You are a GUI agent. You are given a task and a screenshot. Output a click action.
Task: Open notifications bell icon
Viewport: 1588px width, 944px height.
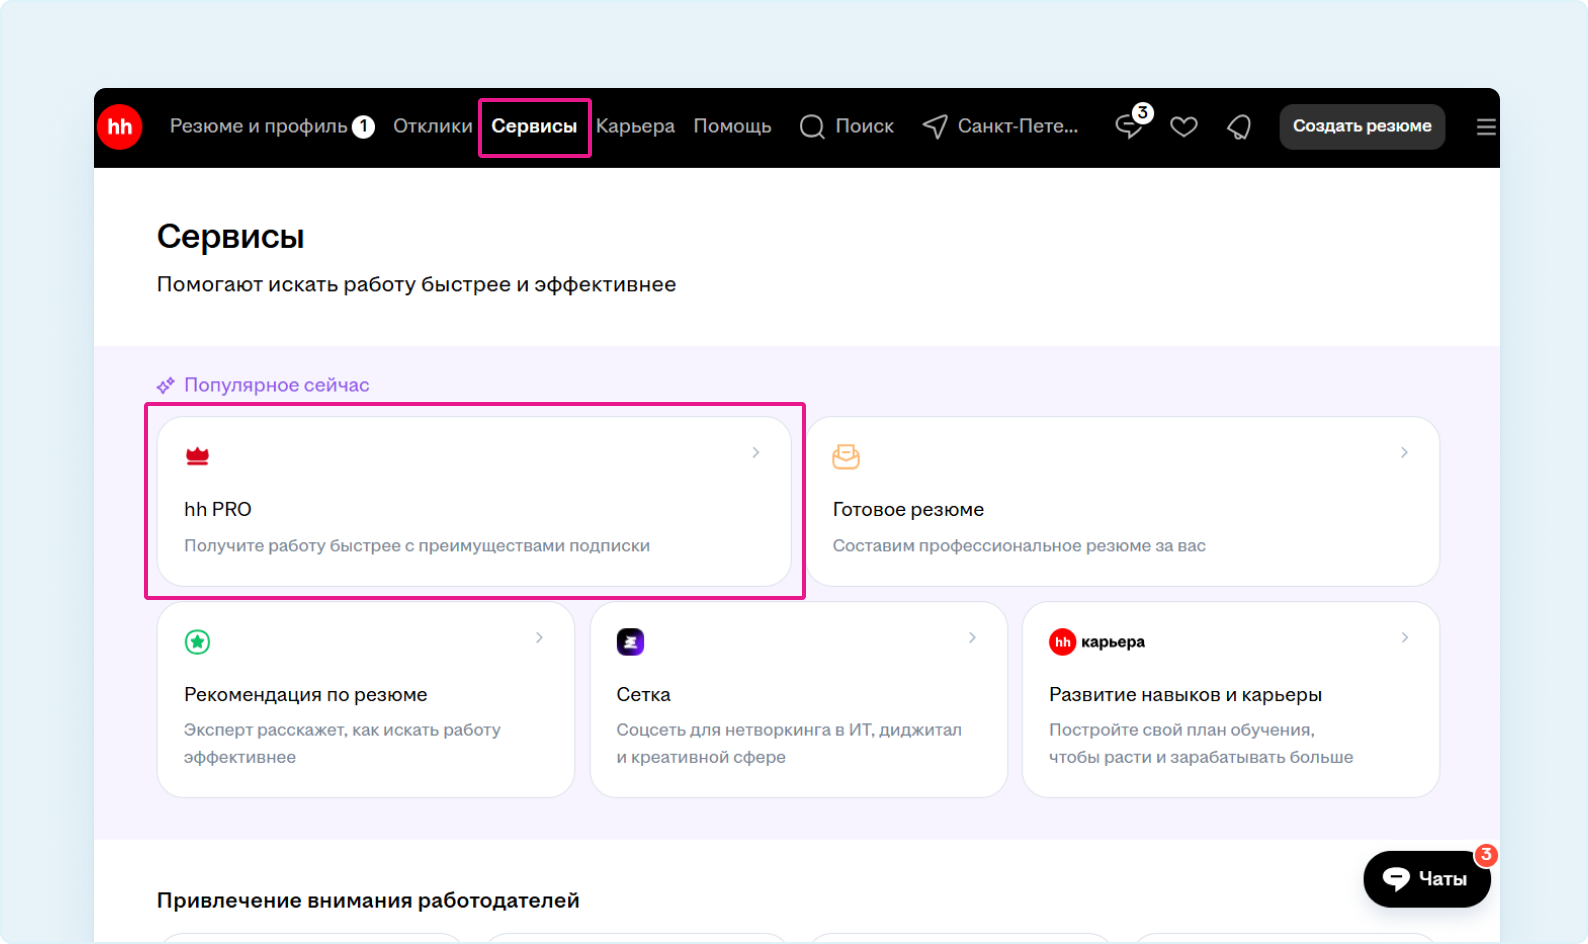(1239, 127)
